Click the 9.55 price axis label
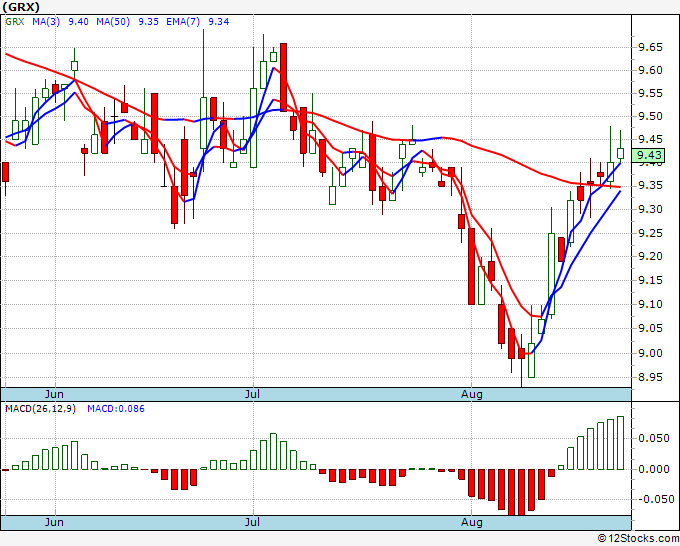The height and width of the screenshot is (546, 680). coord(651,94)
